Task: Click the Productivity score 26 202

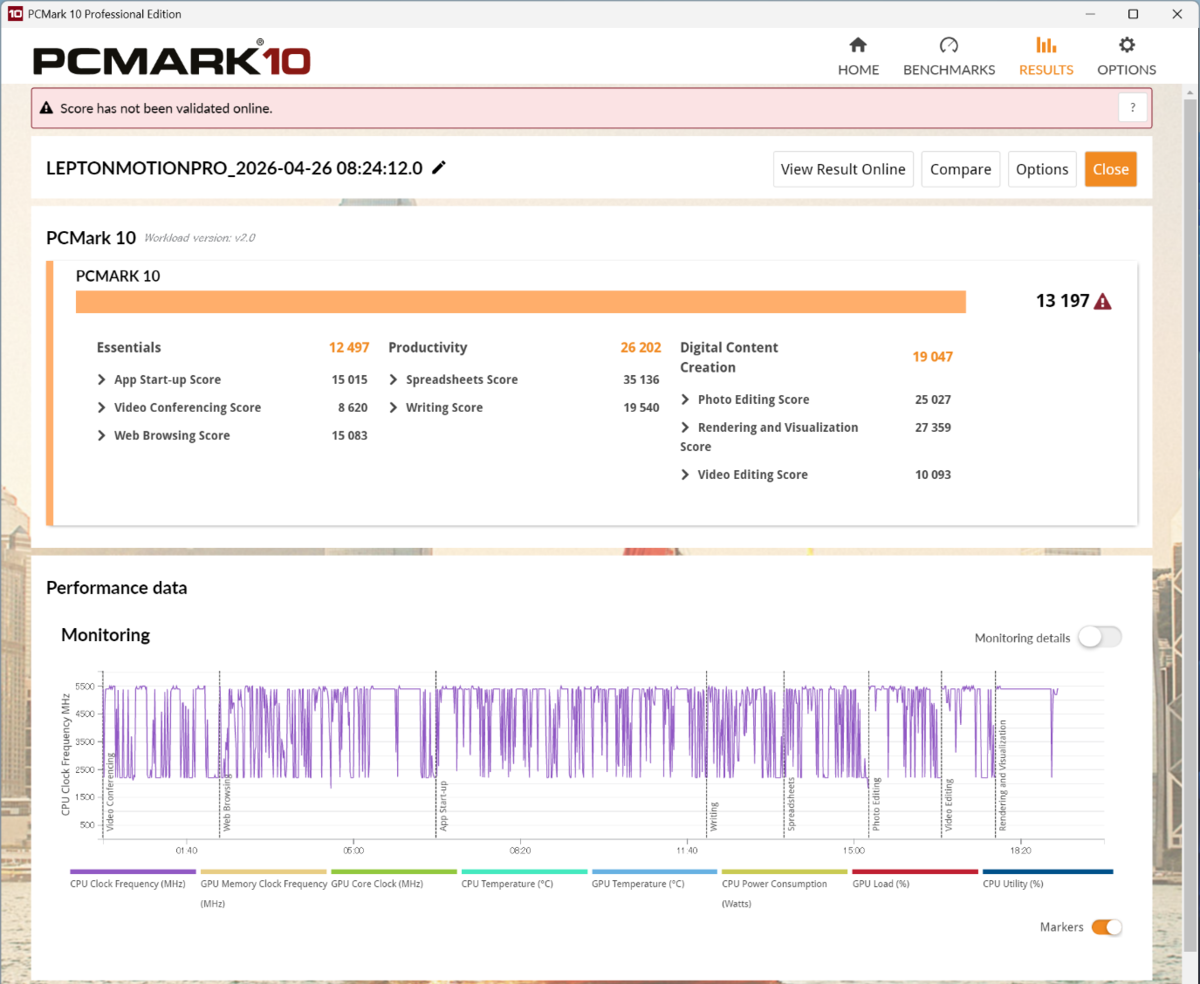Action: tap(641, 348)
